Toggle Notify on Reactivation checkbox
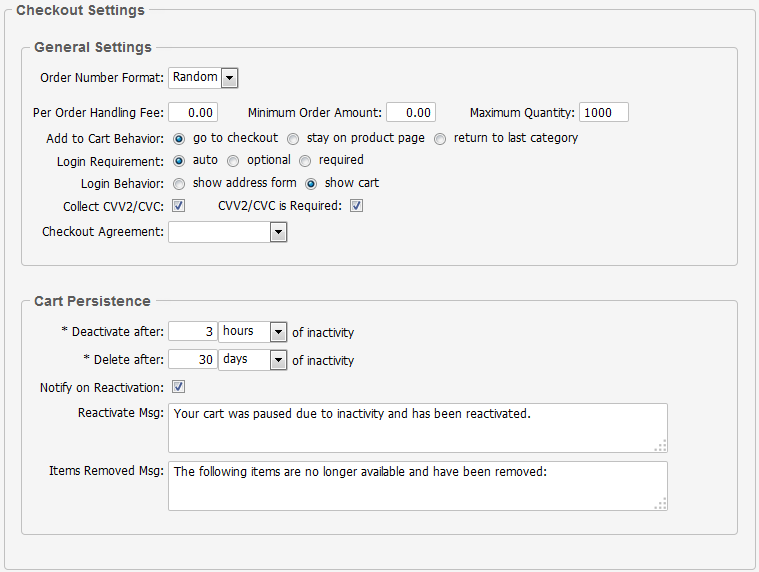Viewport: 759px width, 572px height. pos(179,387)
